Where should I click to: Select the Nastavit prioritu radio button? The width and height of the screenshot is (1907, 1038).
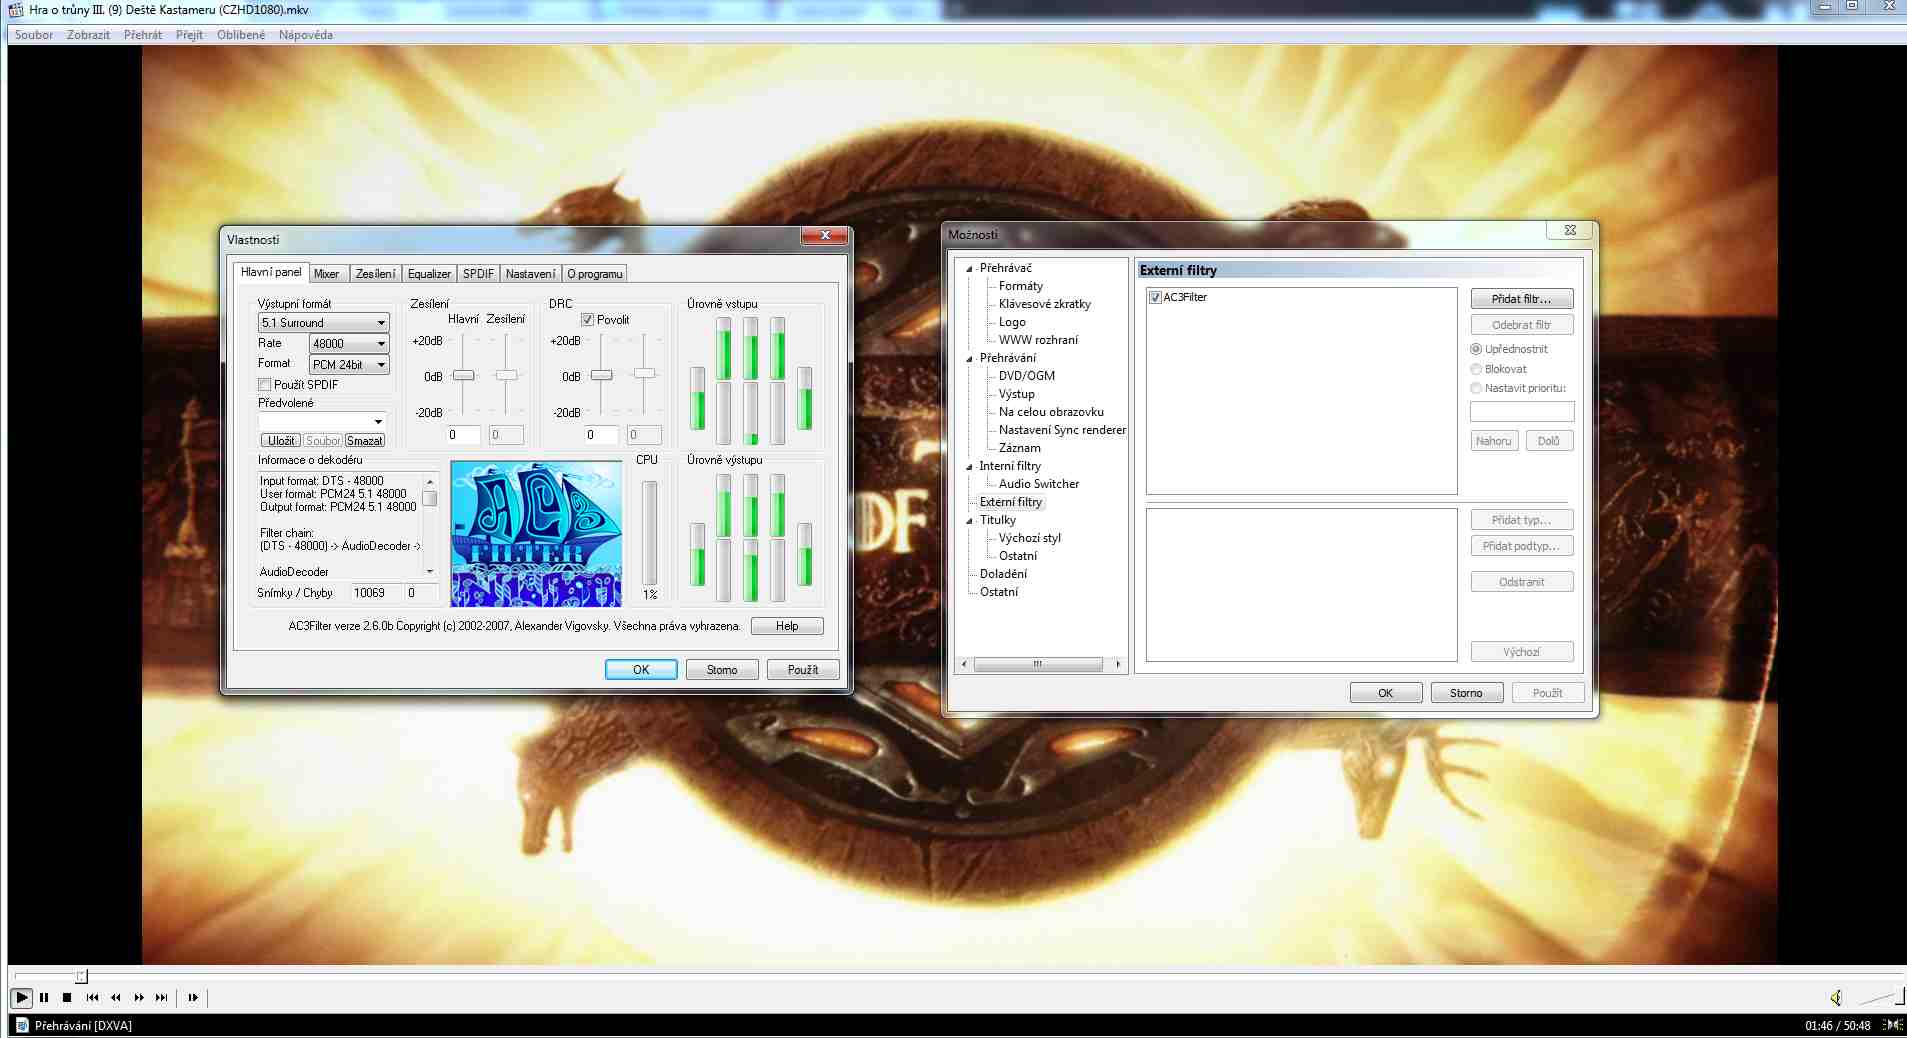1476,388
